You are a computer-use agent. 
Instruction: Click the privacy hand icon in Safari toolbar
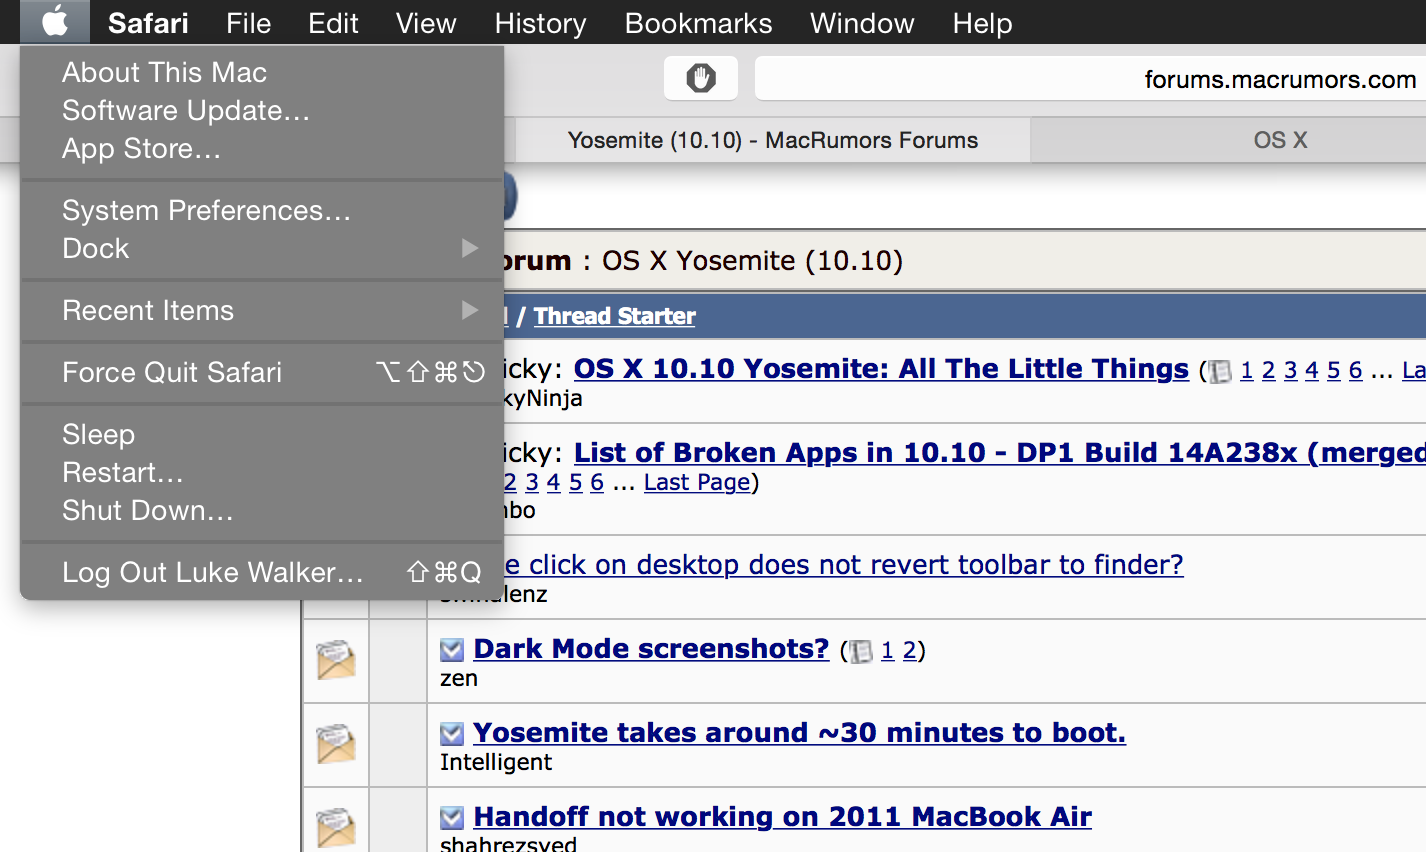pos(701,78)
